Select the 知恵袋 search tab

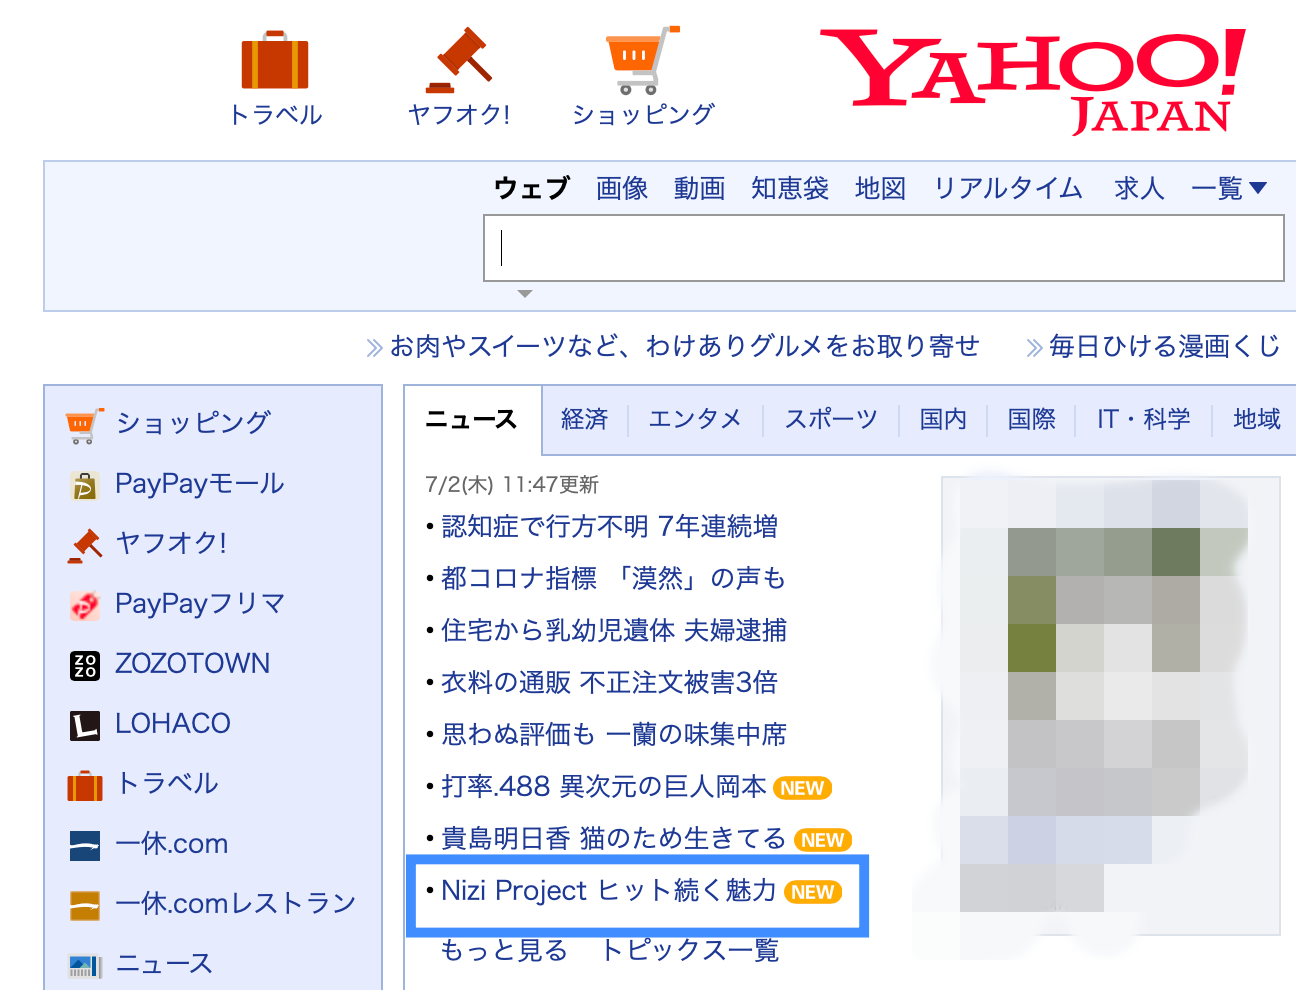point(790,188)
